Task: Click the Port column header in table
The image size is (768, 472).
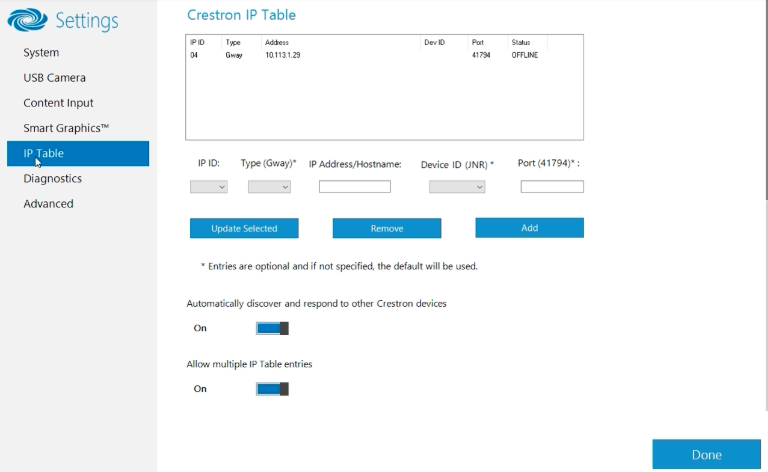Action: click(x=478, y=43)
